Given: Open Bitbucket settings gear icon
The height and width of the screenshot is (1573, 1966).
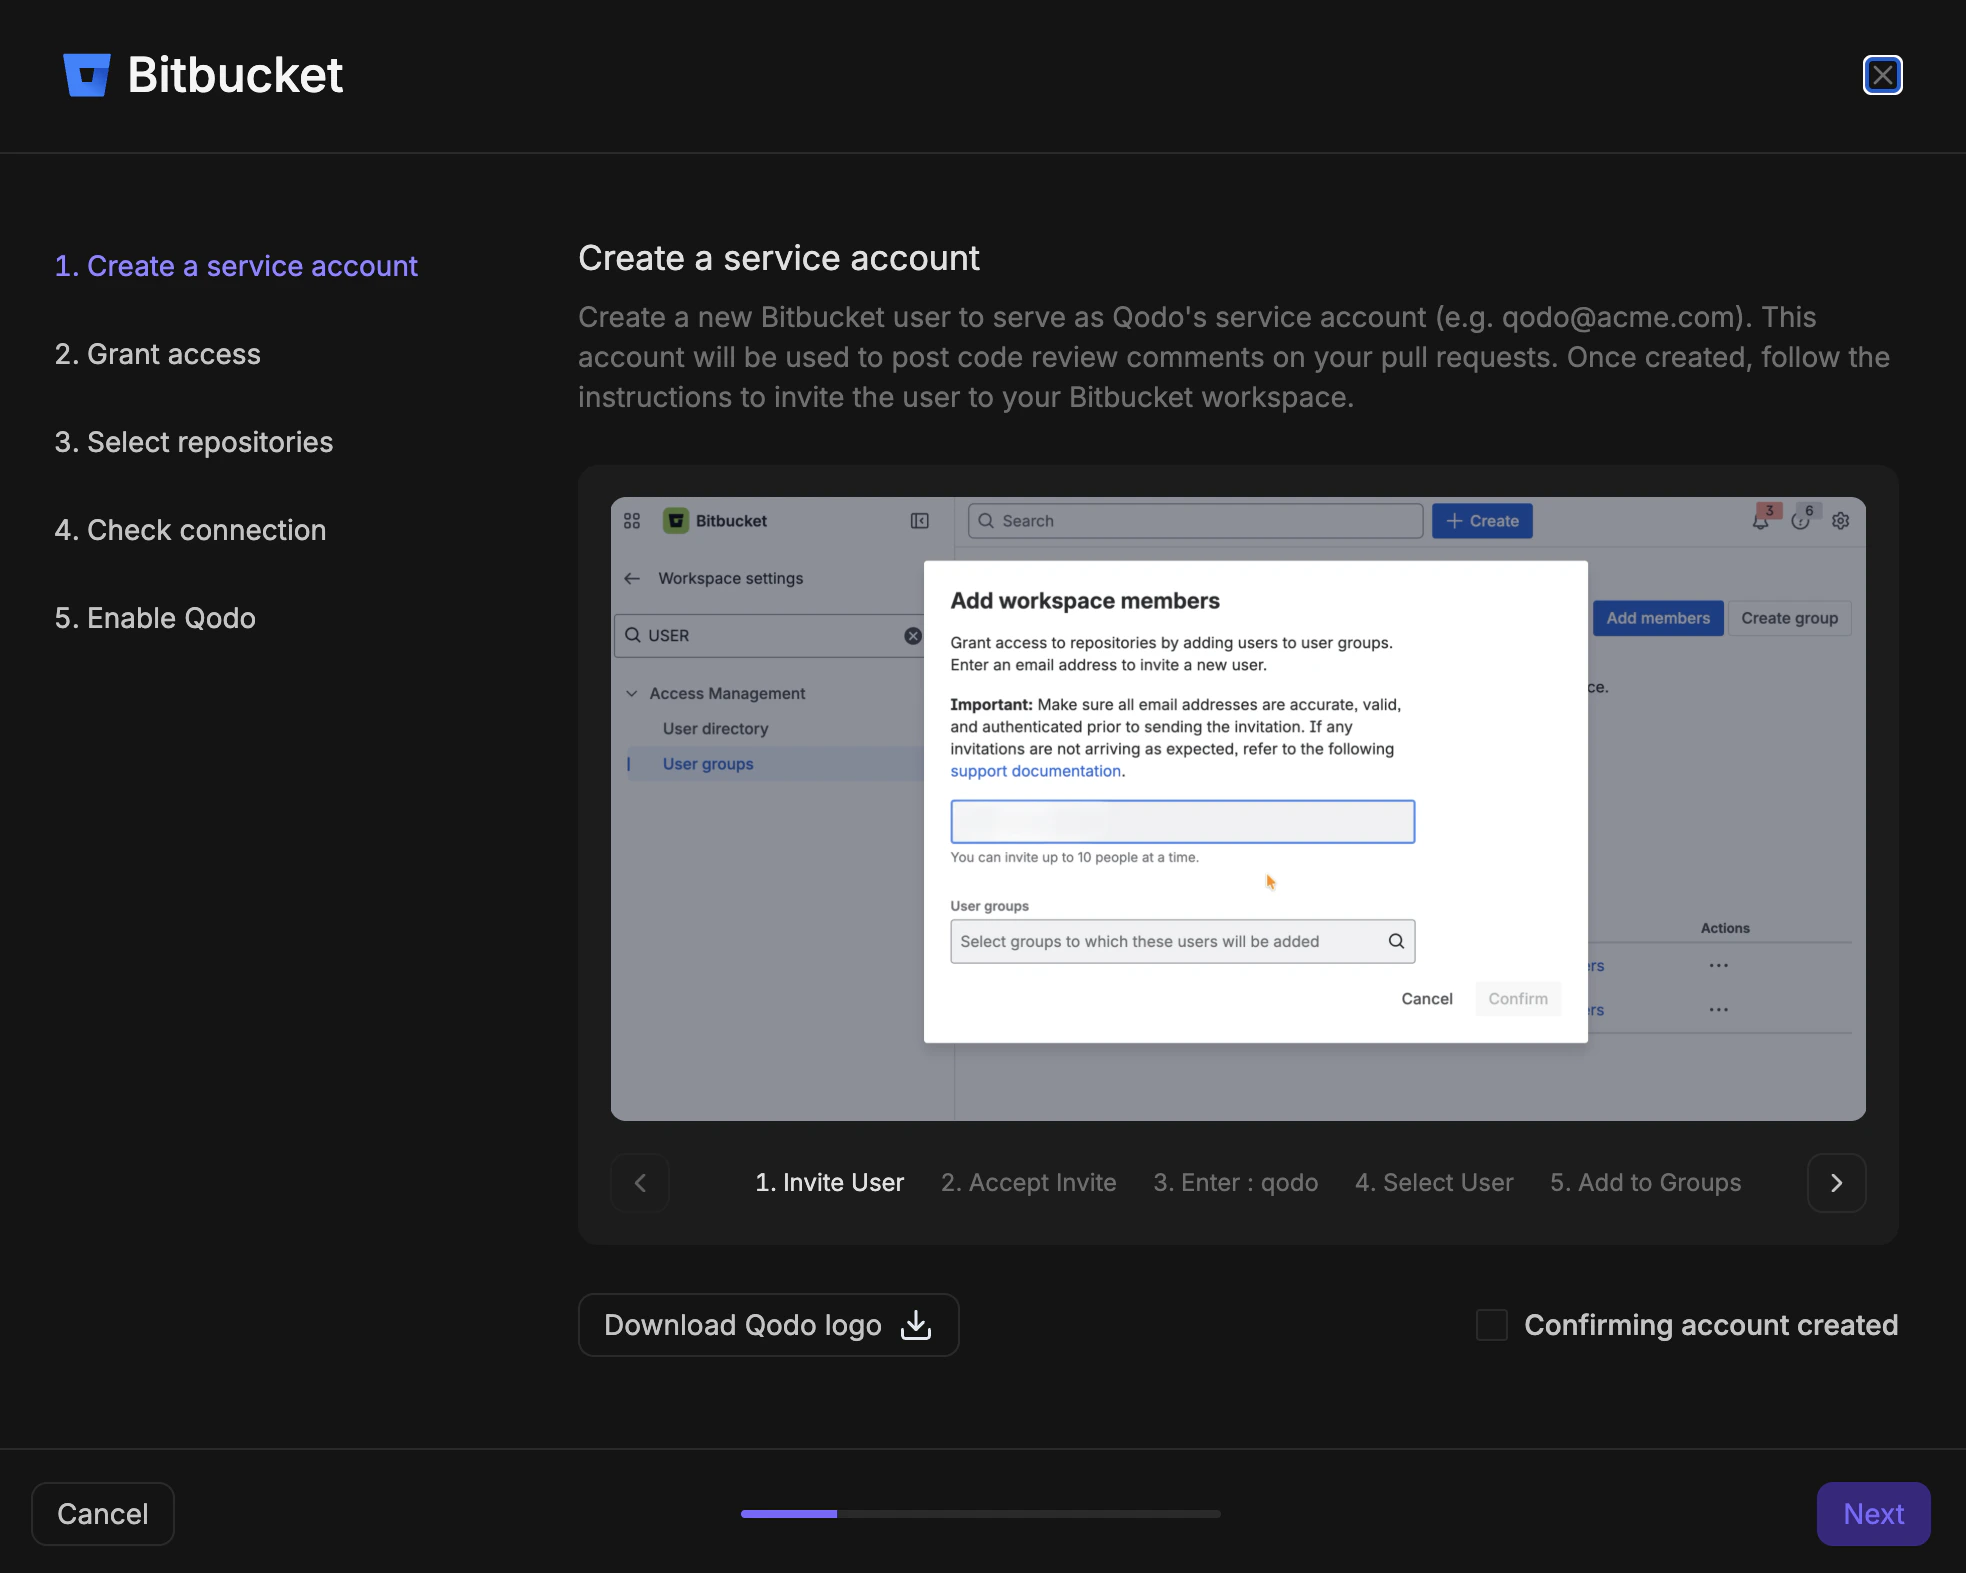Looking at the screenshot, I should point(1841,521).
